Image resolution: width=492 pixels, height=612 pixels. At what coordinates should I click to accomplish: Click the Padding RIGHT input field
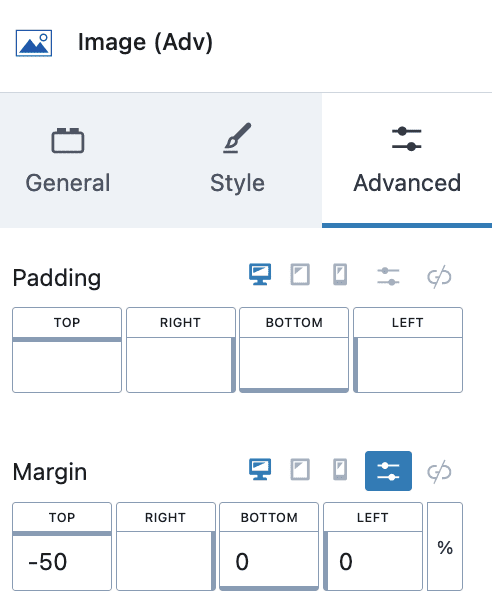(x=181, y=365)
